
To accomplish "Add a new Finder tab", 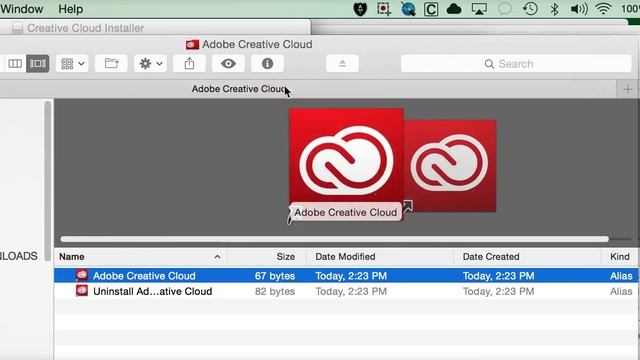I will click(628, 89).
